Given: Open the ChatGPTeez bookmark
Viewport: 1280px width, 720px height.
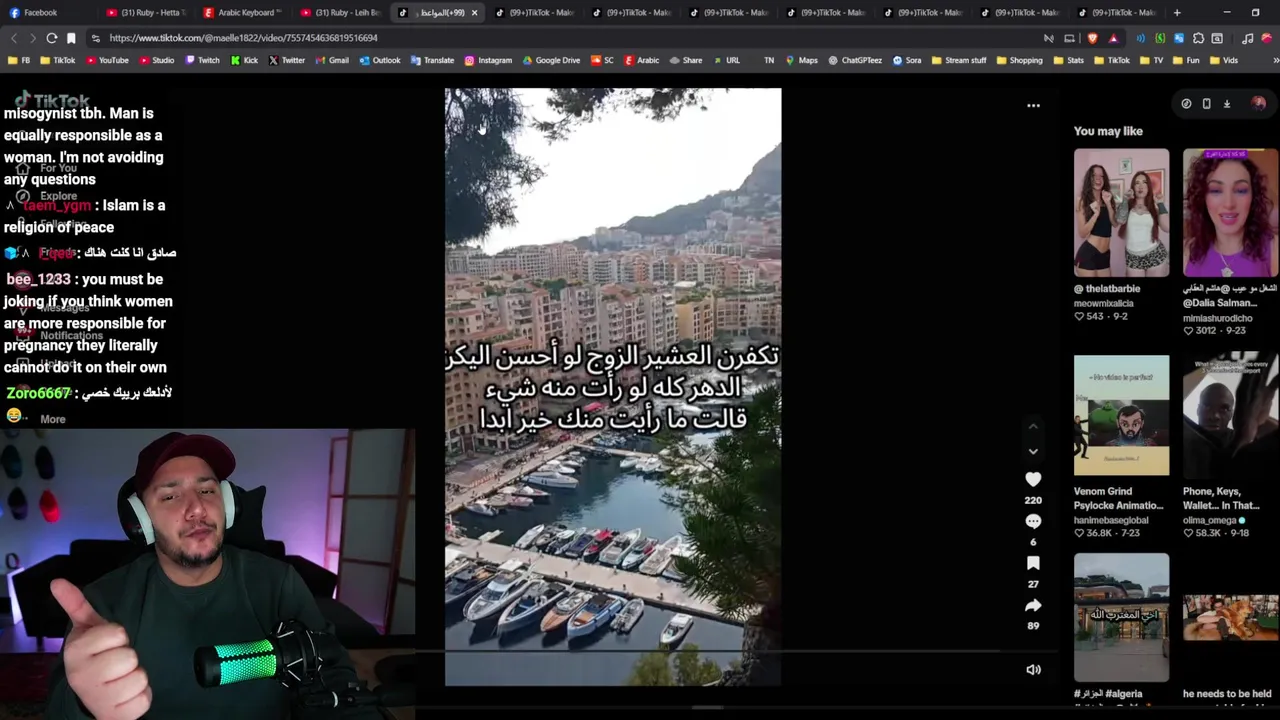Looking at the screenshot, I should click(x=855, y=60).
